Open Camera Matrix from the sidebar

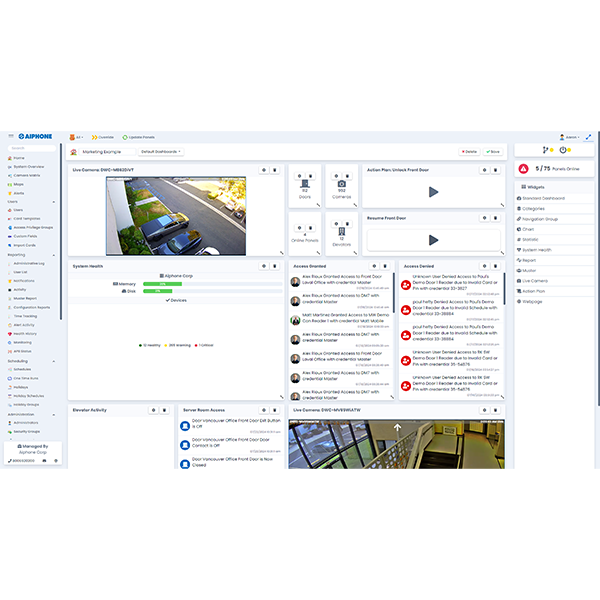click(x=27, y=176)
